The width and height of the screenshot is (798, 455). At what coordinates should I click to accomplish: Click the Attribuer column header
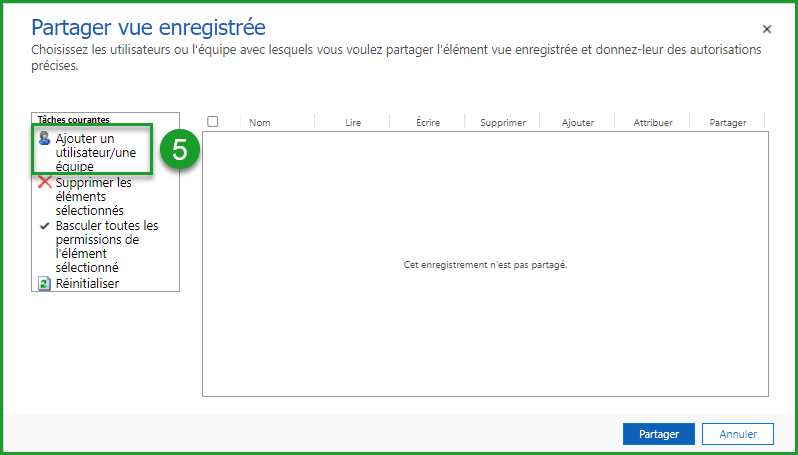click(653, 123)
